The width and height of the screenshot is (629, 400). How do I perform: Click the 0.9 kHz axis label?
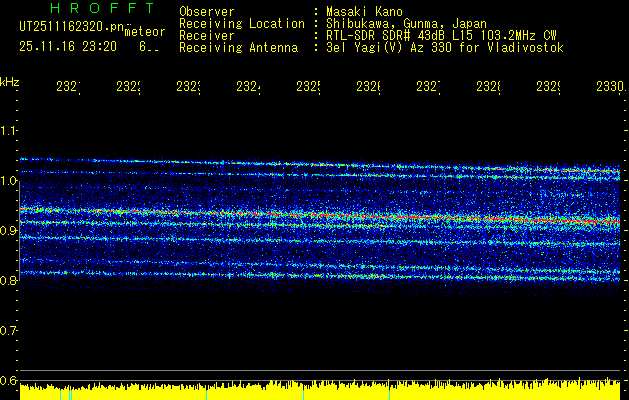click(x=8, y=230)
